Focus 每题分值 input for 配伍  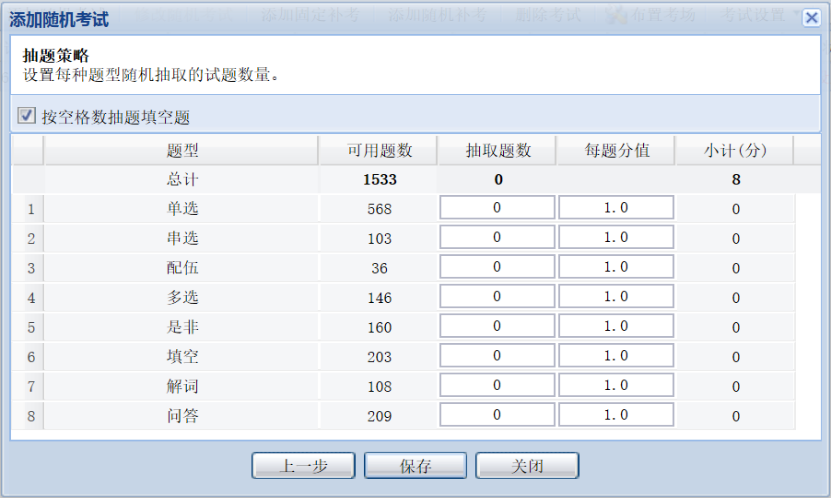click(x=616, y=267)
